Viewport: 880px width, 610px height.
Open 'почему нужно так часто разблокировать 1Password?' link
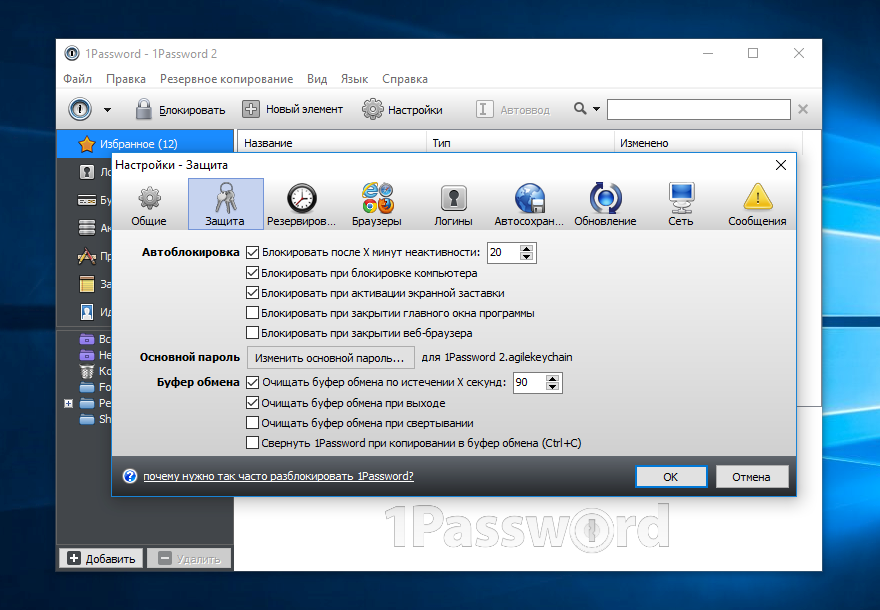(278, 476)
